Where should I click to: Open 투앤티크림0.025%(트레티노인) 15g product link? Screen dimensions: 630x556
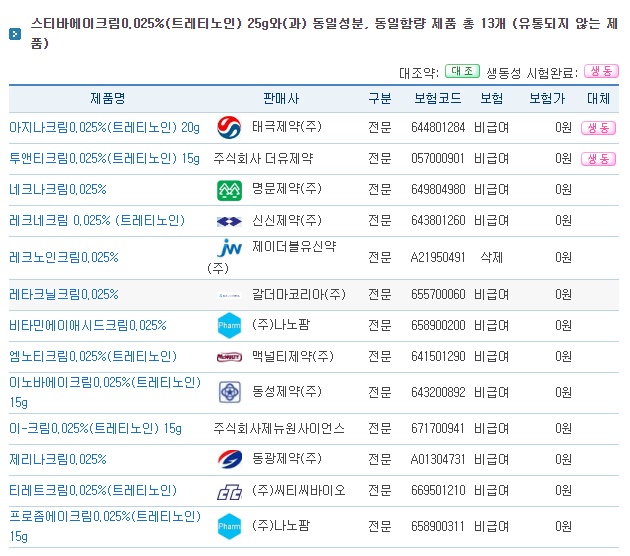pyautogui.click(x=104, y=158)
